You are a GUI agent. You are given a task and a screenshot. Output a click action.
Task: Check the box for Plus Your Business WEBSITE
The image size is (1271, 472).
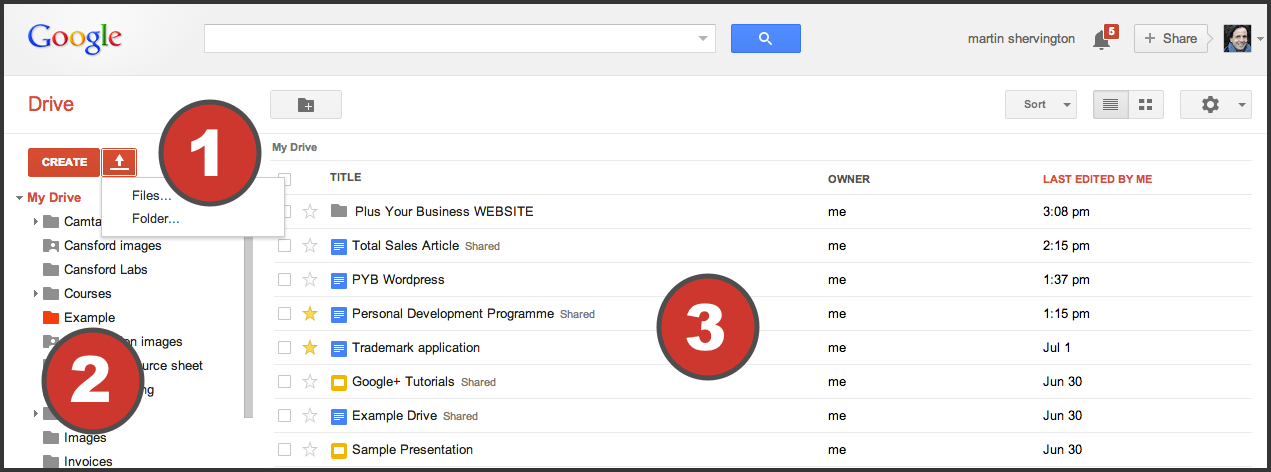[285, 211]
